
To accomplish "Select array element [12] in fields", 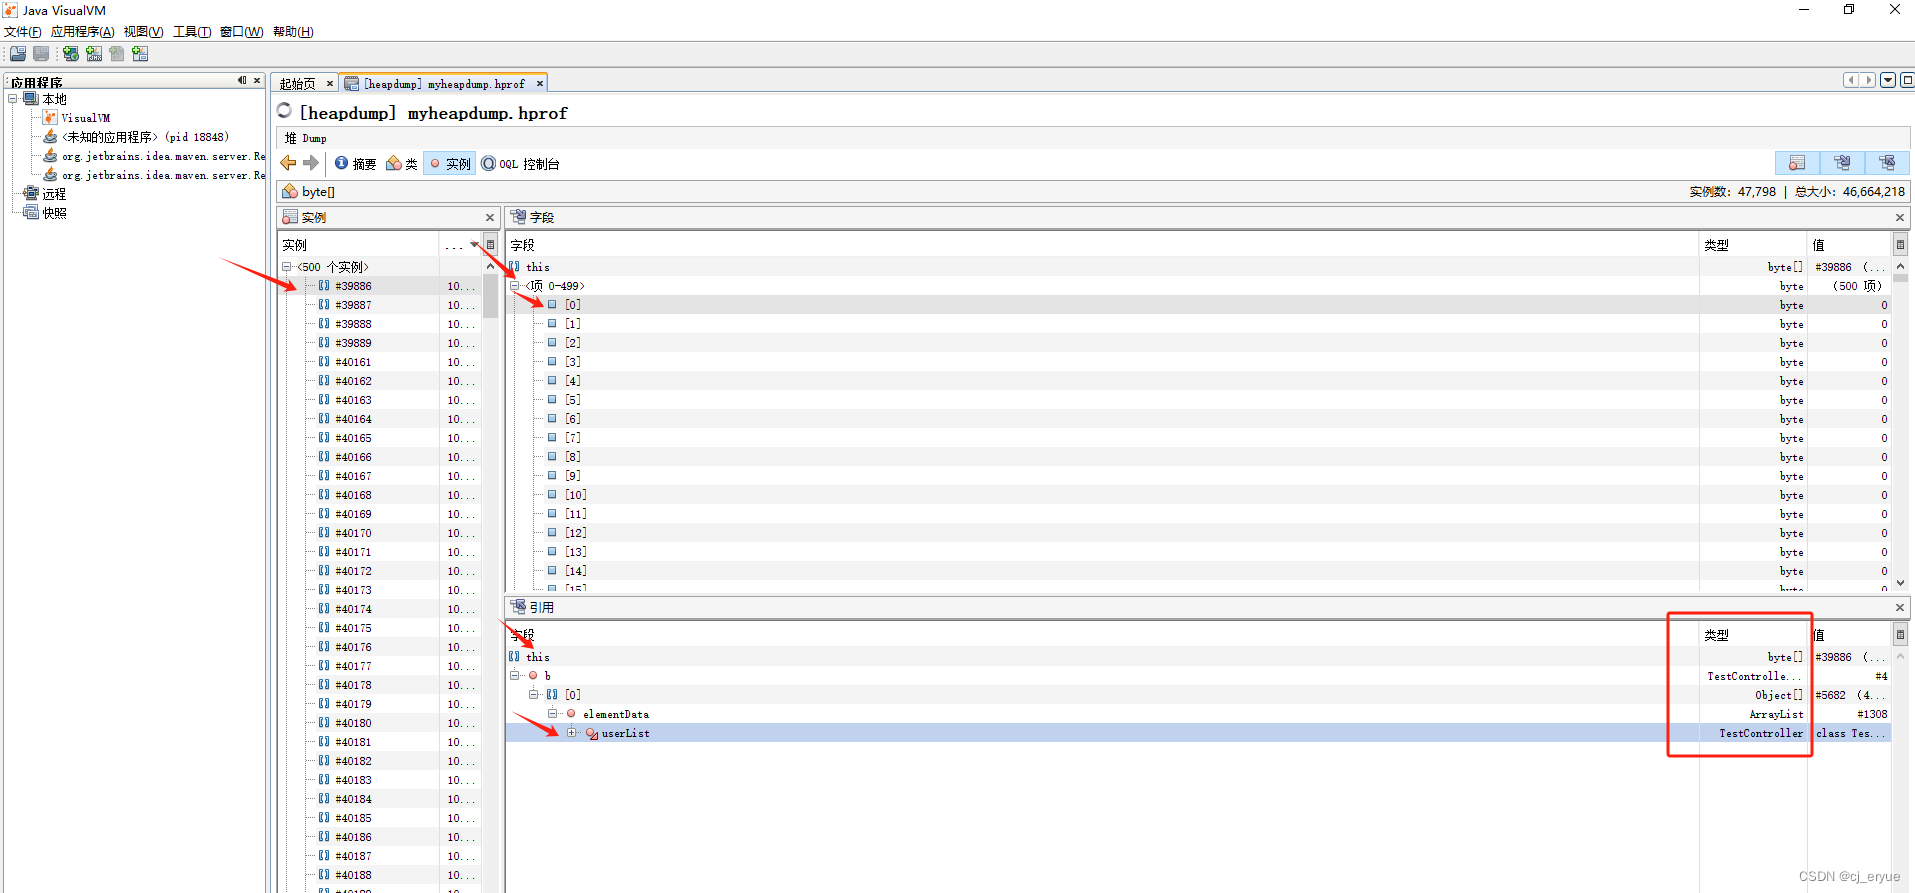I will (x=575, y=533).
